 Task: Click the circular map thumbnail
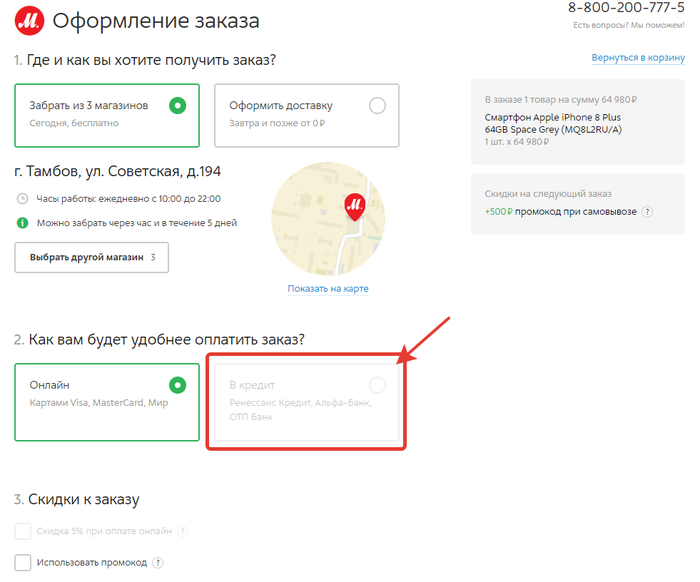pos(328,219)
